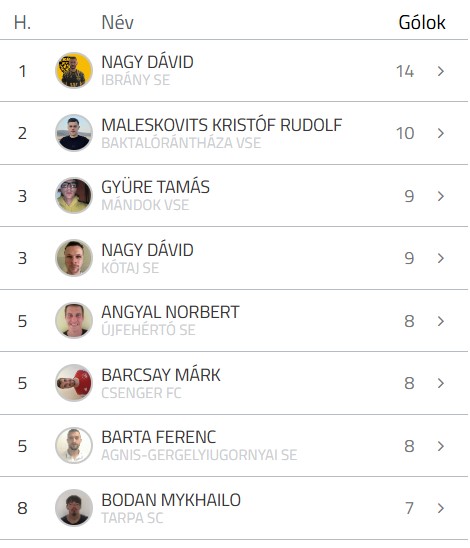This screenshot has width=470, height=548.
Task: Click Maleskovits Kristóf Rudolf's avatar
Action: point(74,133)
